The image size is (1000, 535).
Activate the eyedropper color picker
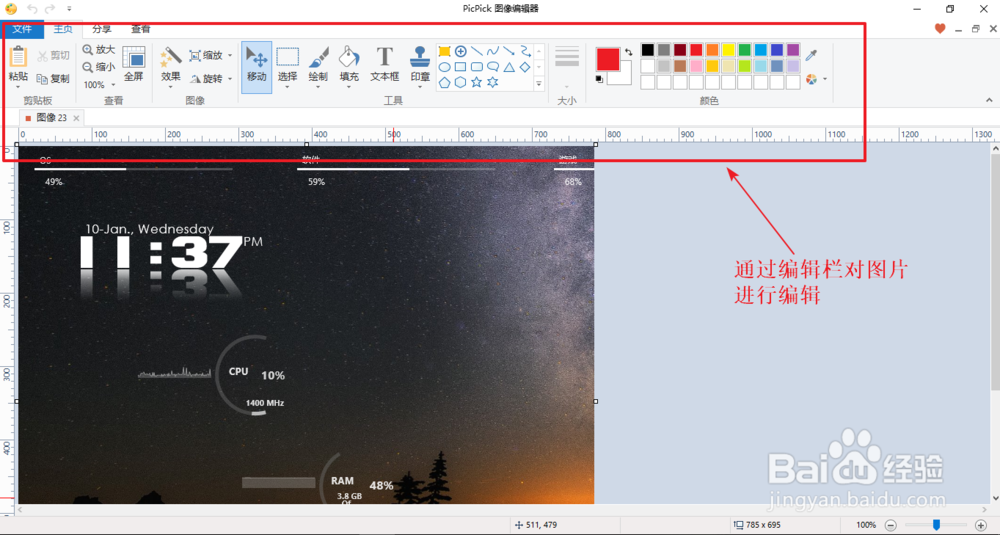pos(811,55)
